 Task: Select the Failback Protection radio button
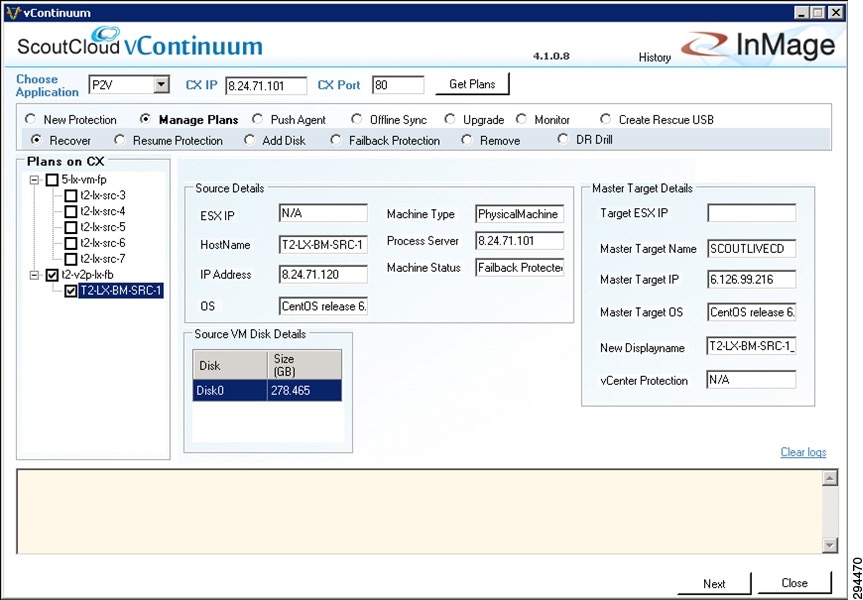click(335, 140)
